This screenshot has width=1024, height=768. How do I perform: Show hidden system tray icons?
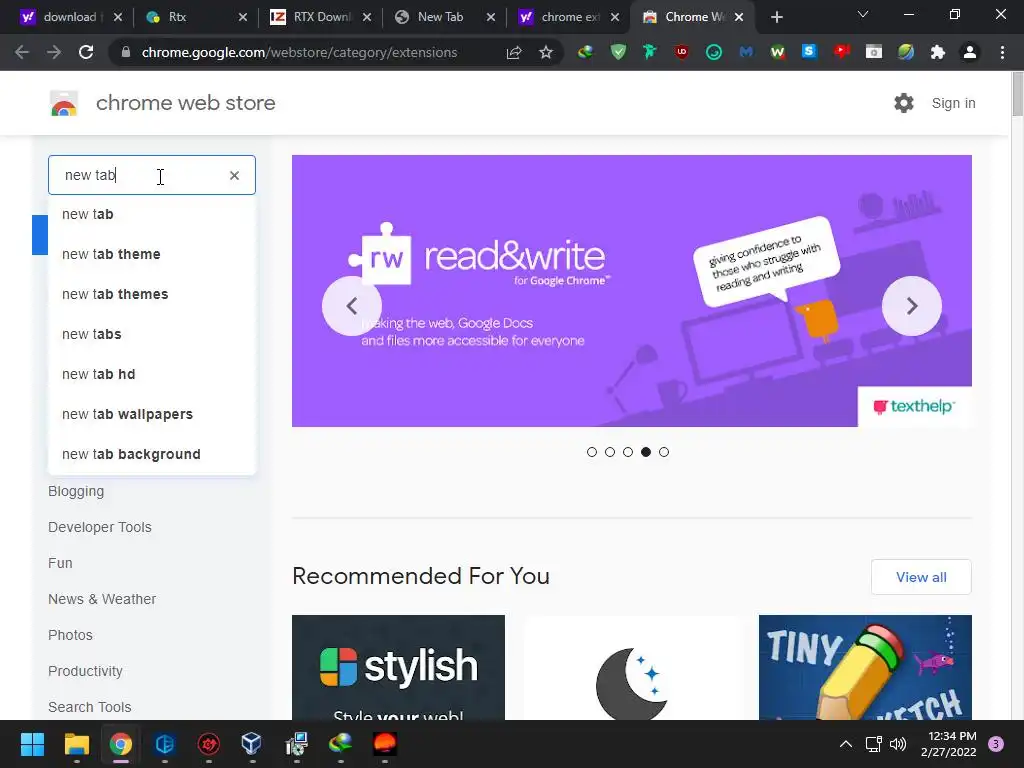846,744
